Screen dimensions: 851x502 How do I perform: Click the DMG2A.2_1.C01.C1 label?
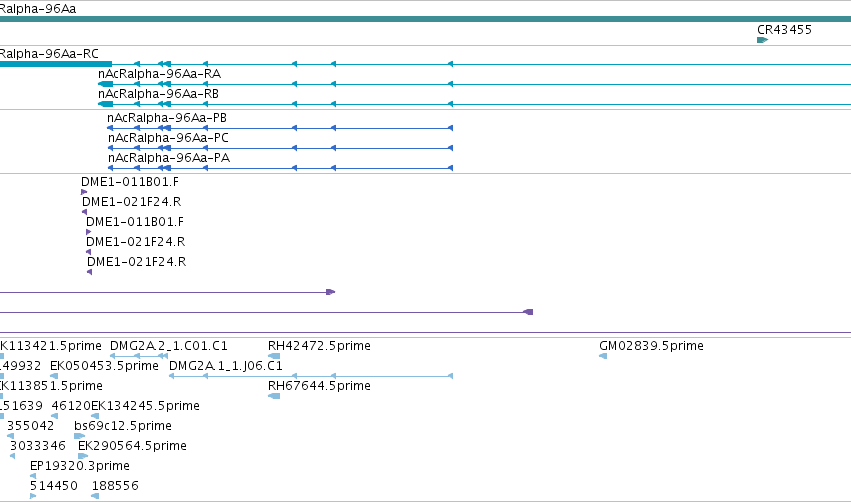click(169, 346)
